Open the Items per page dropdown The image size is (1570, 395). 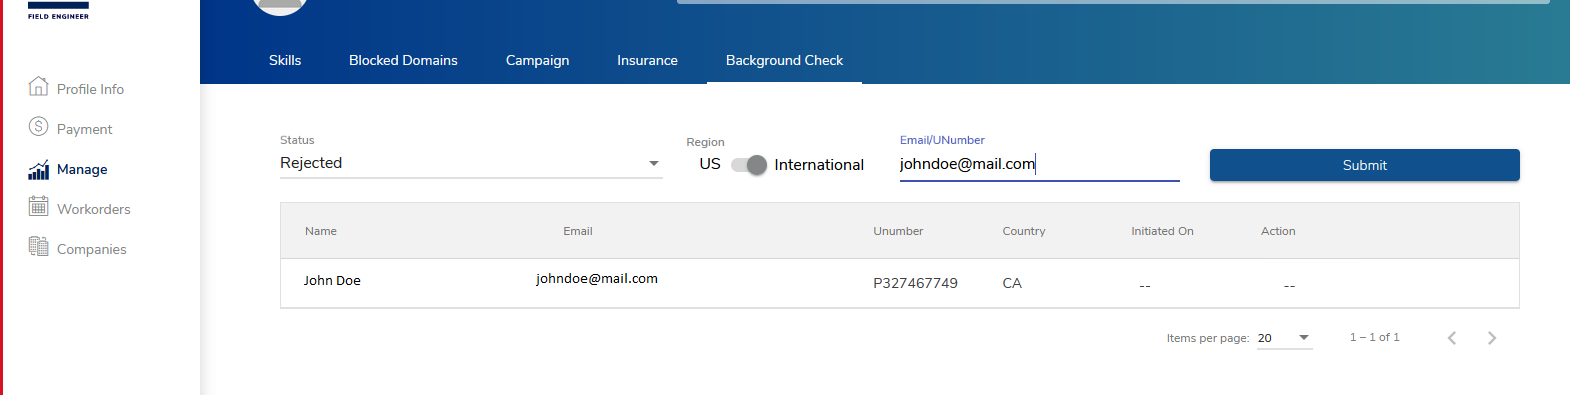tap(1284, 338)
